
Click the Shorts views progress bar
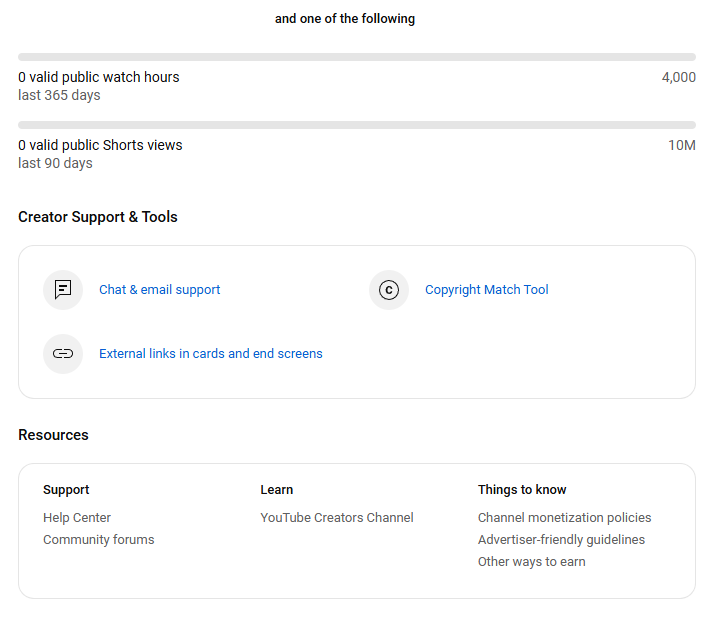tap(357, 125)
